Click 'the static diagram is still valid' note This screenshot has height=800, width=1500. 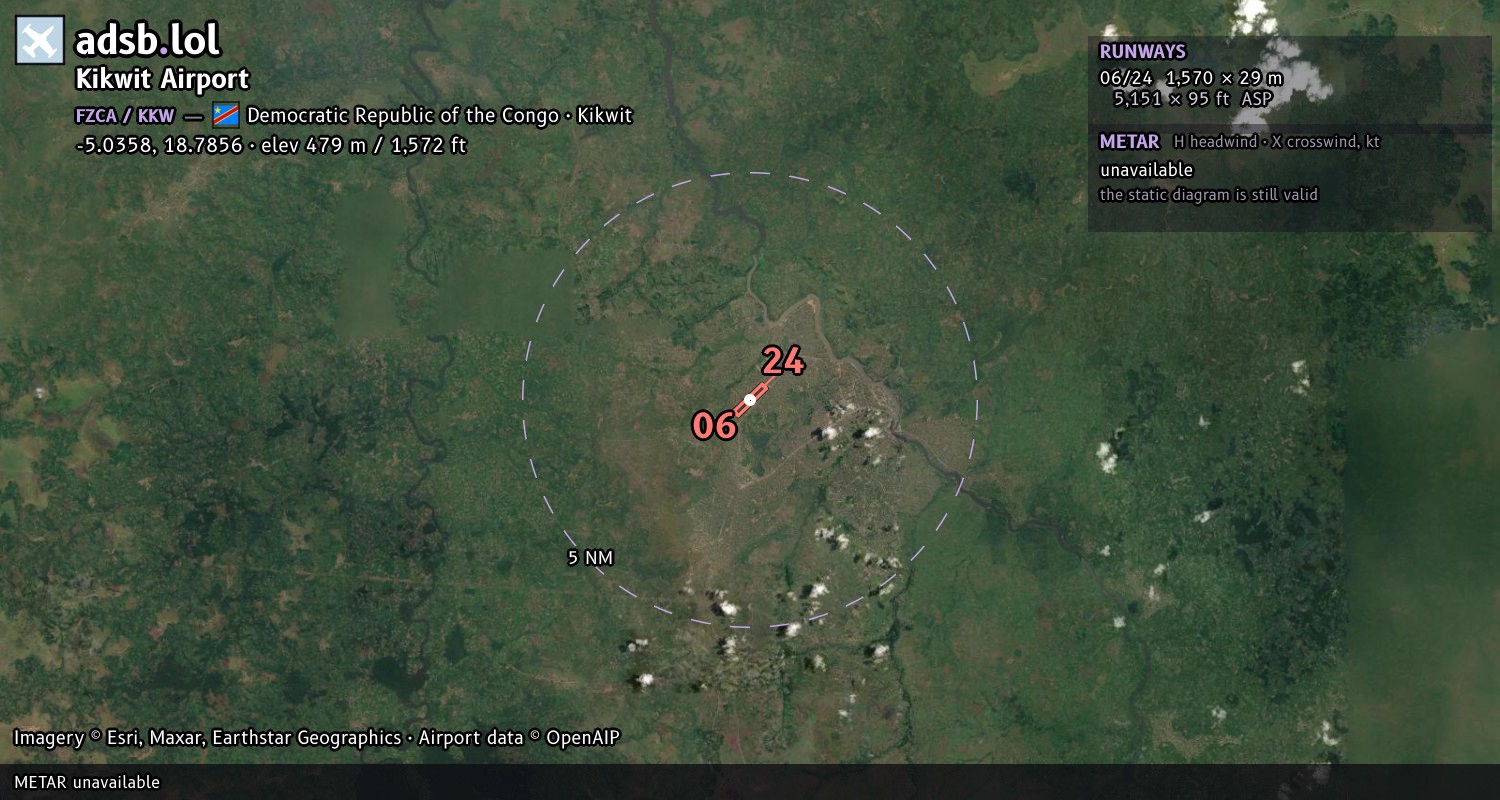click(x=1209, y=195)
